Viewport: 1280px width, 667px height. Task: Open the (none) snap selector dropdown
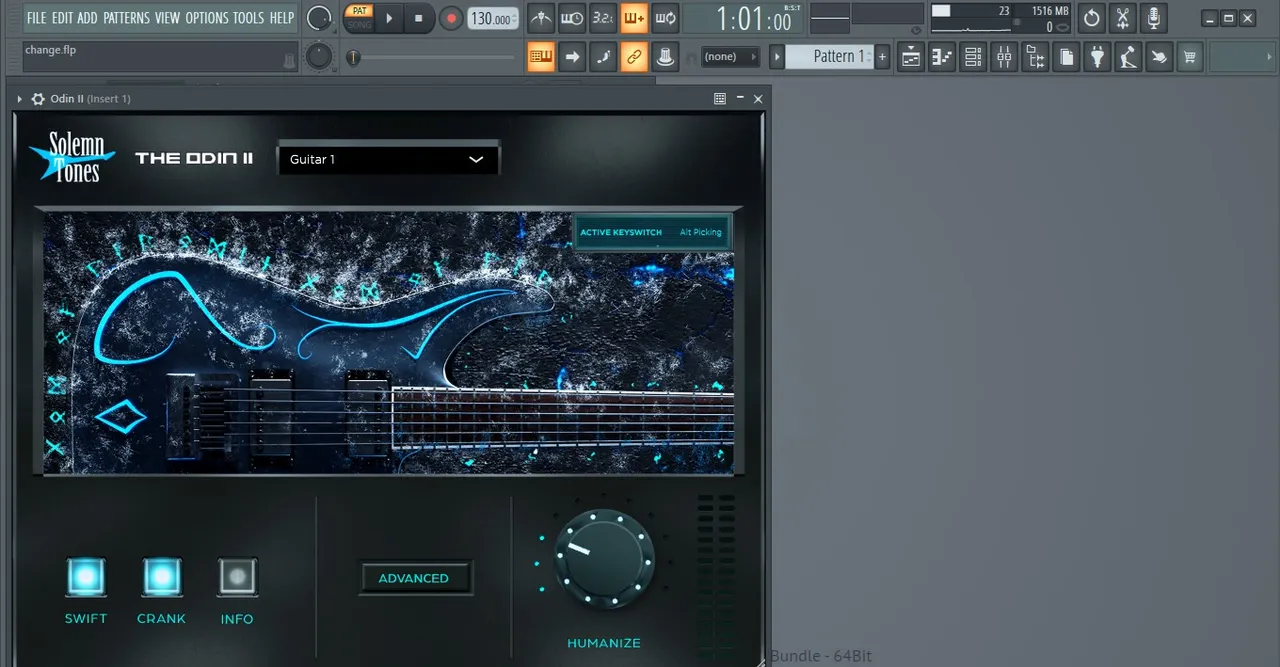coord(729,57)
